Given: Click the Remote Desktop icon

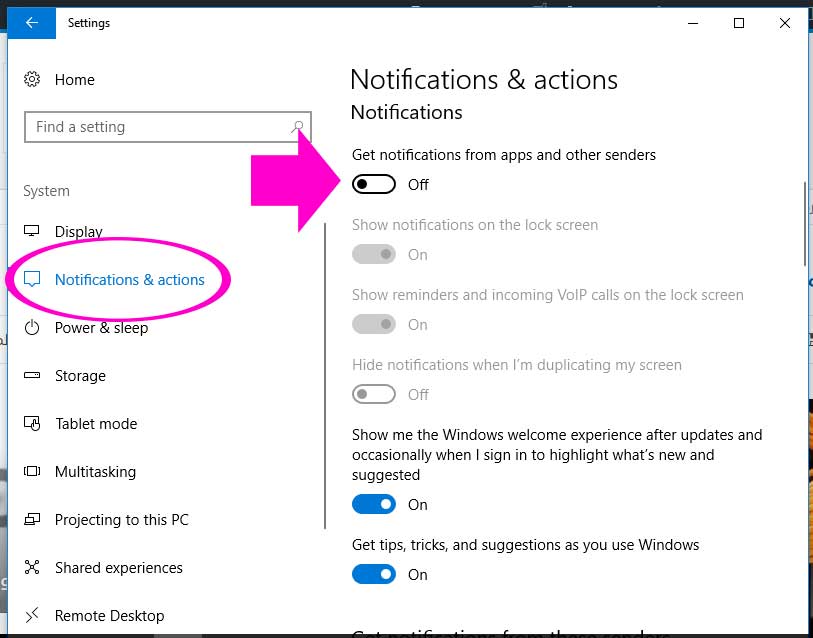Looking at the screenshot, I should (x=32, y=615).
